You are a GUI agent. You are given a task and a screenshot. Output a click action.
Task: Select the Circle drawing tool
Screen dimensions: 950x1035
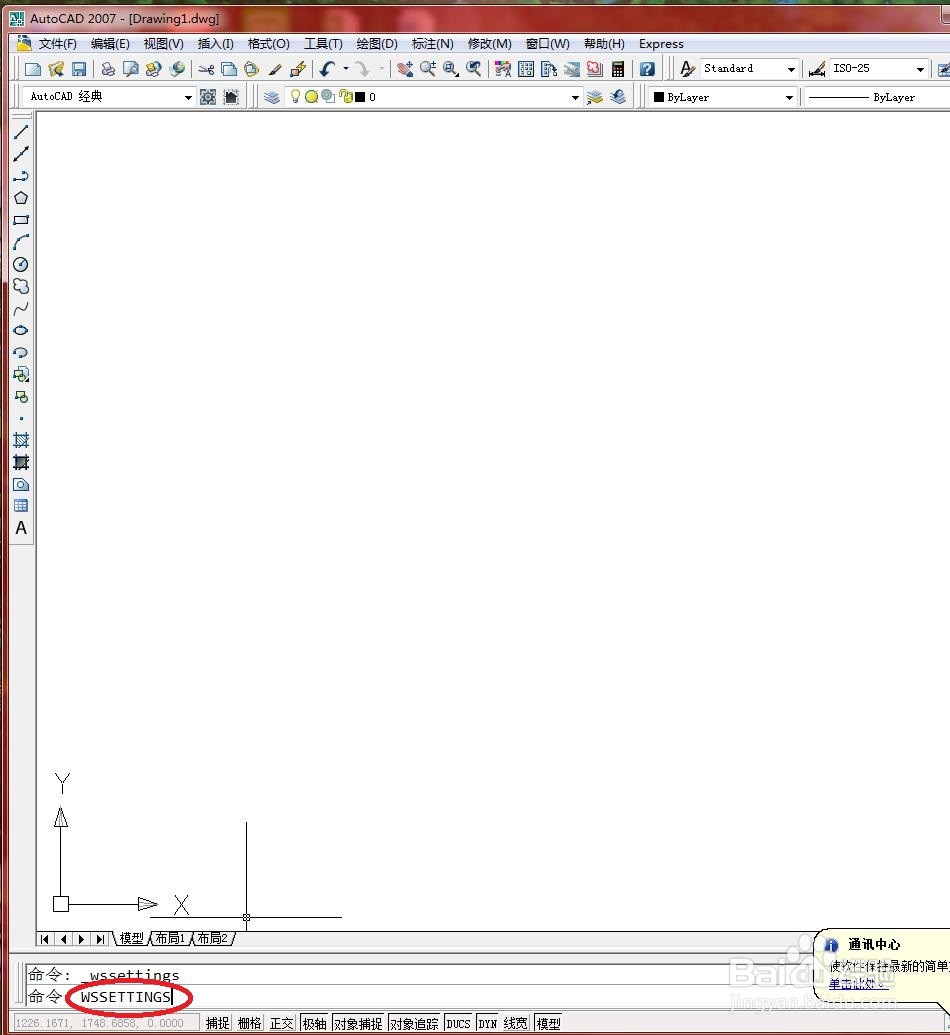(x=21, y=265)
